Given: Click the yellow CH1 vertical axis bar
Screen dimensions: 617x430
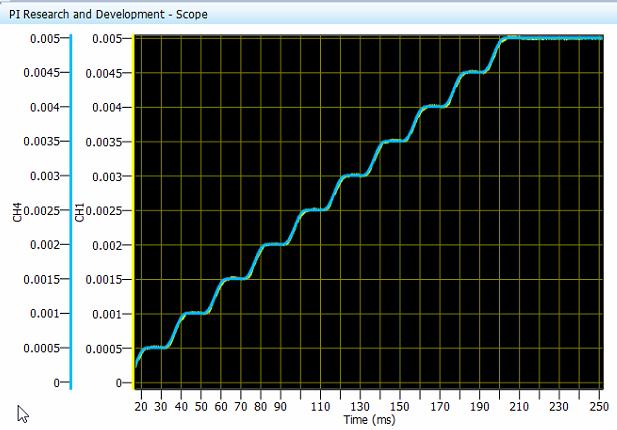Looking at the screenshot, I should click(133, 212).
